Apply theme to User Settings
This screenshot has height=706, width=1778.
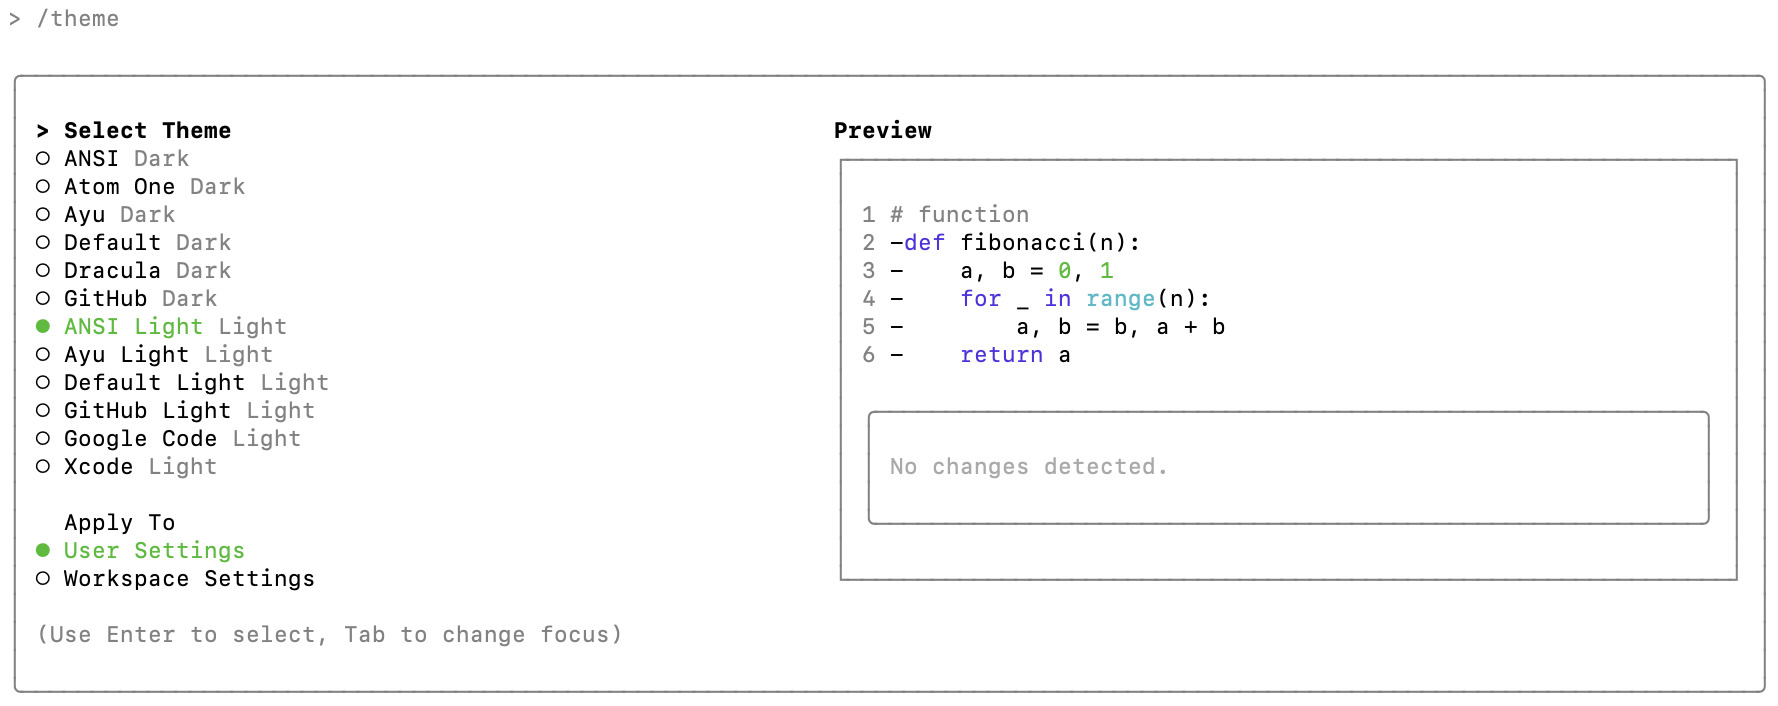(x=153, y=551)
